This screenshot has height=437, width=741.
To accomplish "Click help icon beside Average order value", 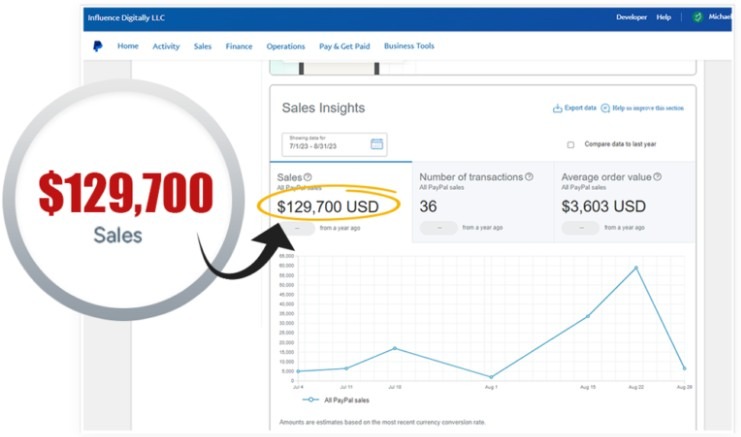I will [657, 177].
